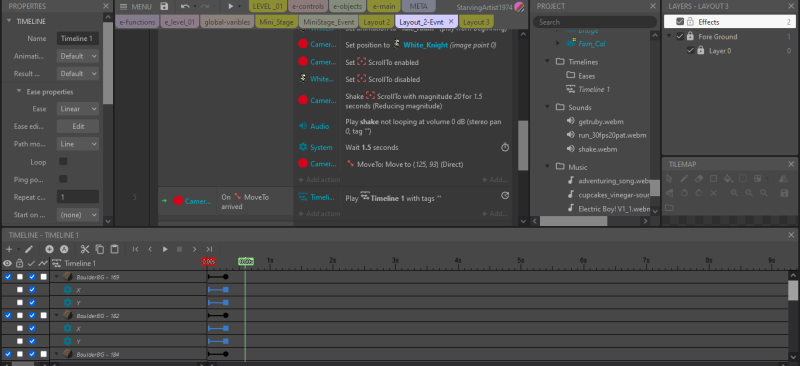This screenshot has width=800, height=366.
Task: Click the lock icon of the Fore Ground layer
Action: [x=690, y=37]
